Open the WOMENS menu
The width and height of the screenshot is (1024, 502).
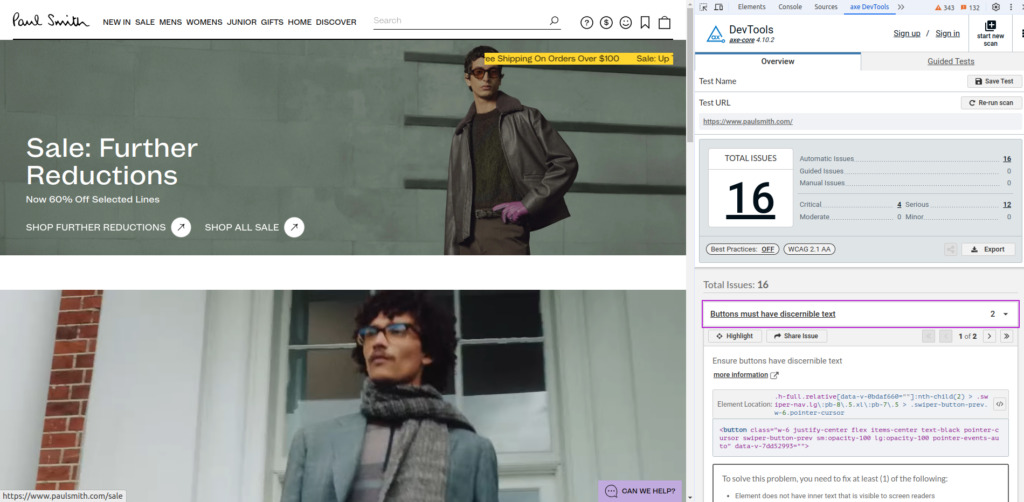pyautogui.click(x=204, y=22)
